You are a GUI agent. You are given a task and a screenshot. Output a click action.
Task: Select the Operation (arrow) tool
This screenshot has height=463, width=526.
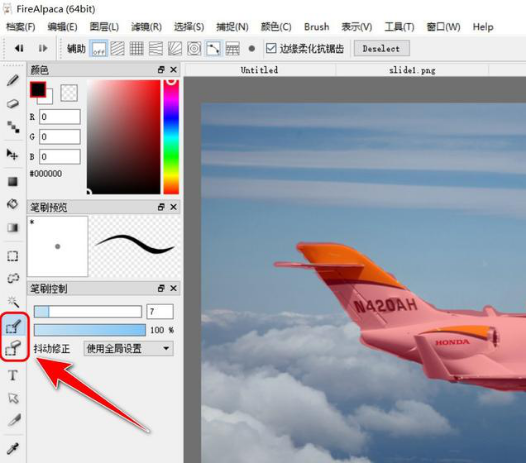click(13, 398)
